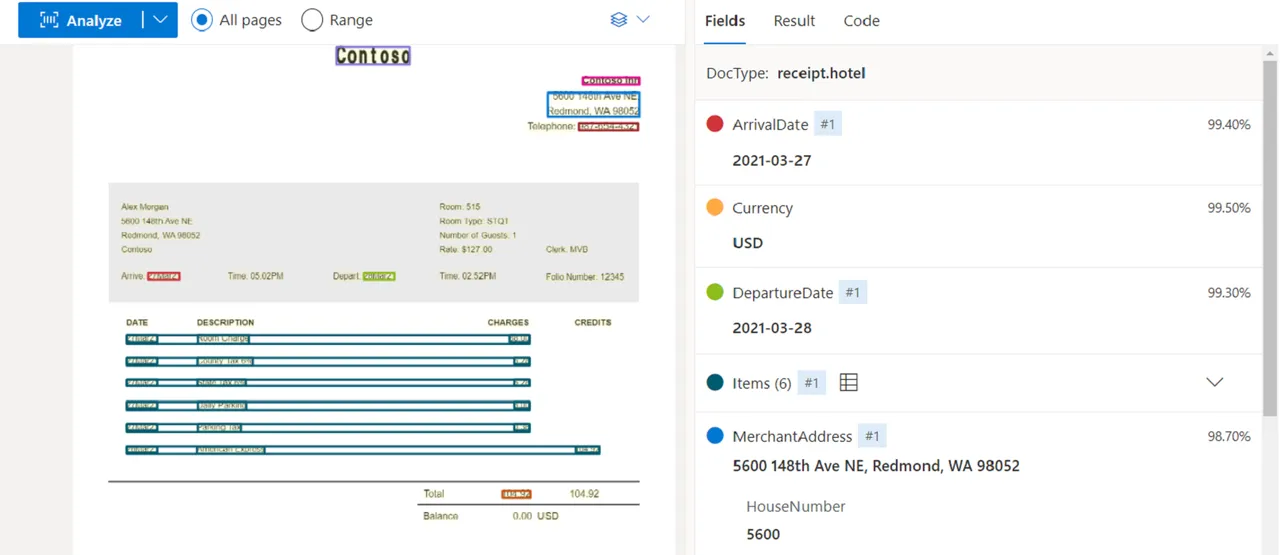Select the Items (6) field label
This screenshot has height=555, width=1280.
click(x=762, y=383)
